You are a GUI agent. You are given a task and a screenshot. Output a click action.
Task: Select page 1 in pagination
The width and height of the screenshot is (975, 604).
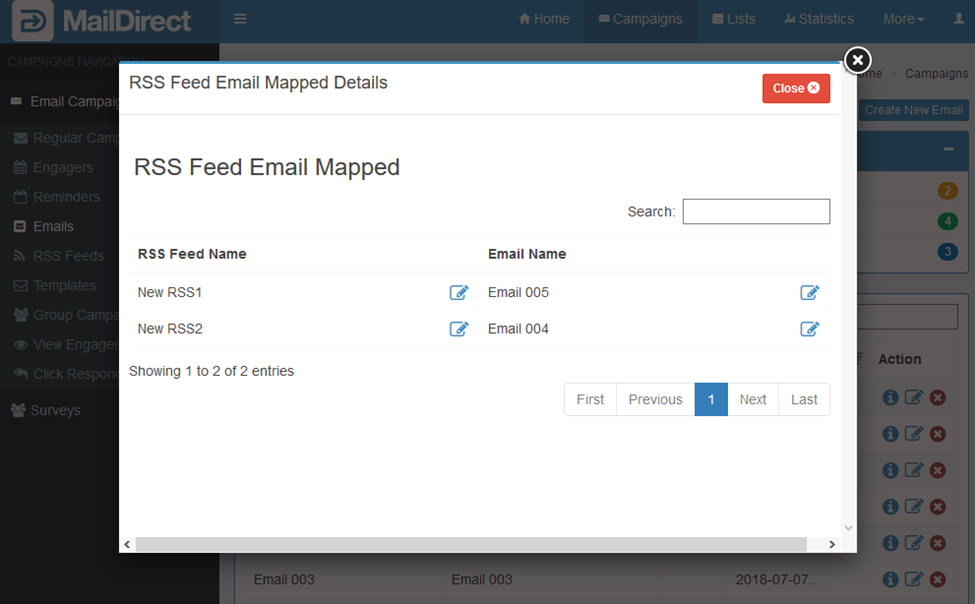pos(711,399)
